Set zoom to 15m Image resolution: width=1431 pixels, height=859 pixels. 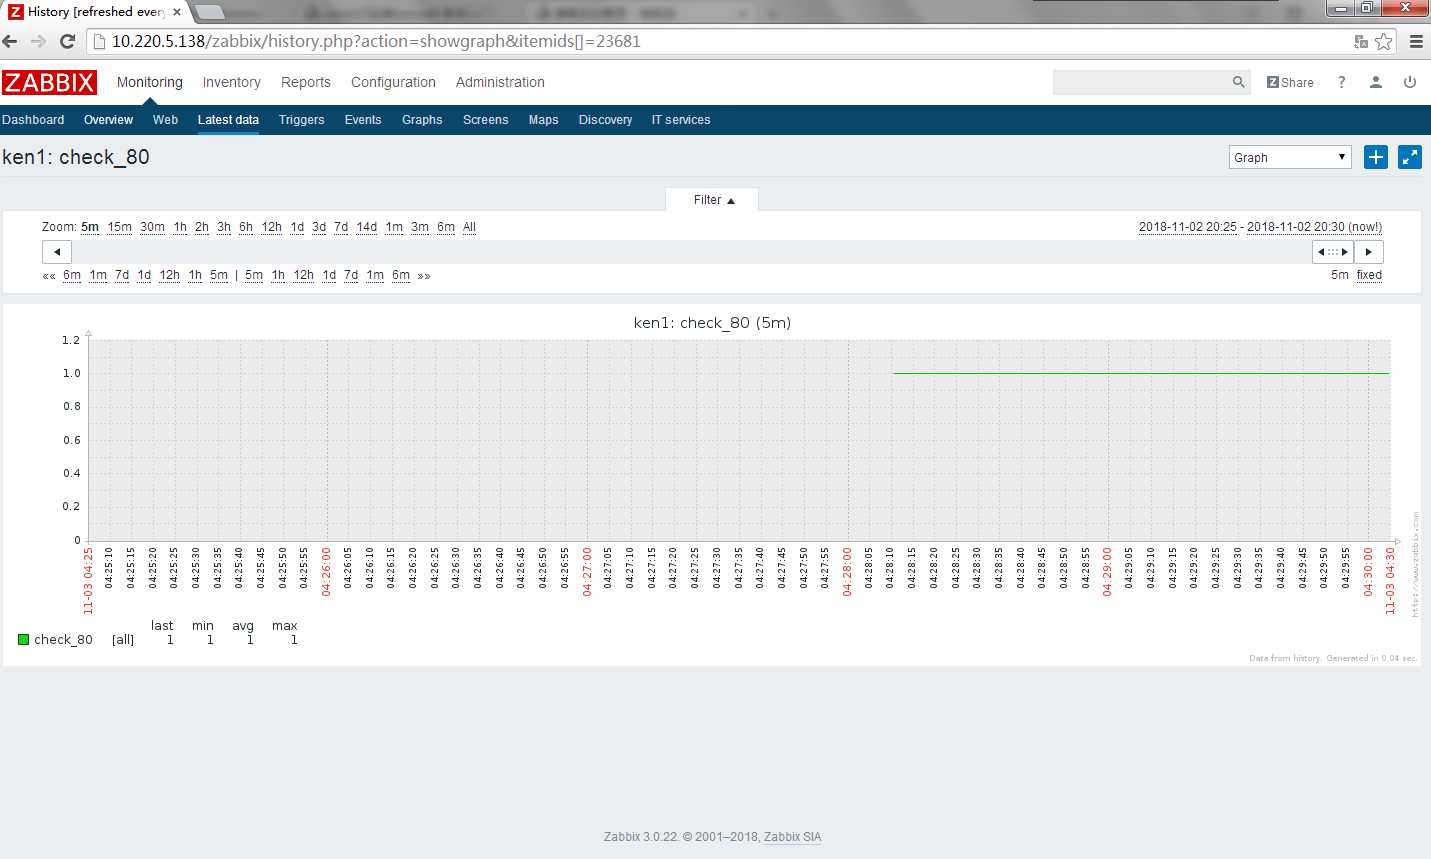pos(120,227)
